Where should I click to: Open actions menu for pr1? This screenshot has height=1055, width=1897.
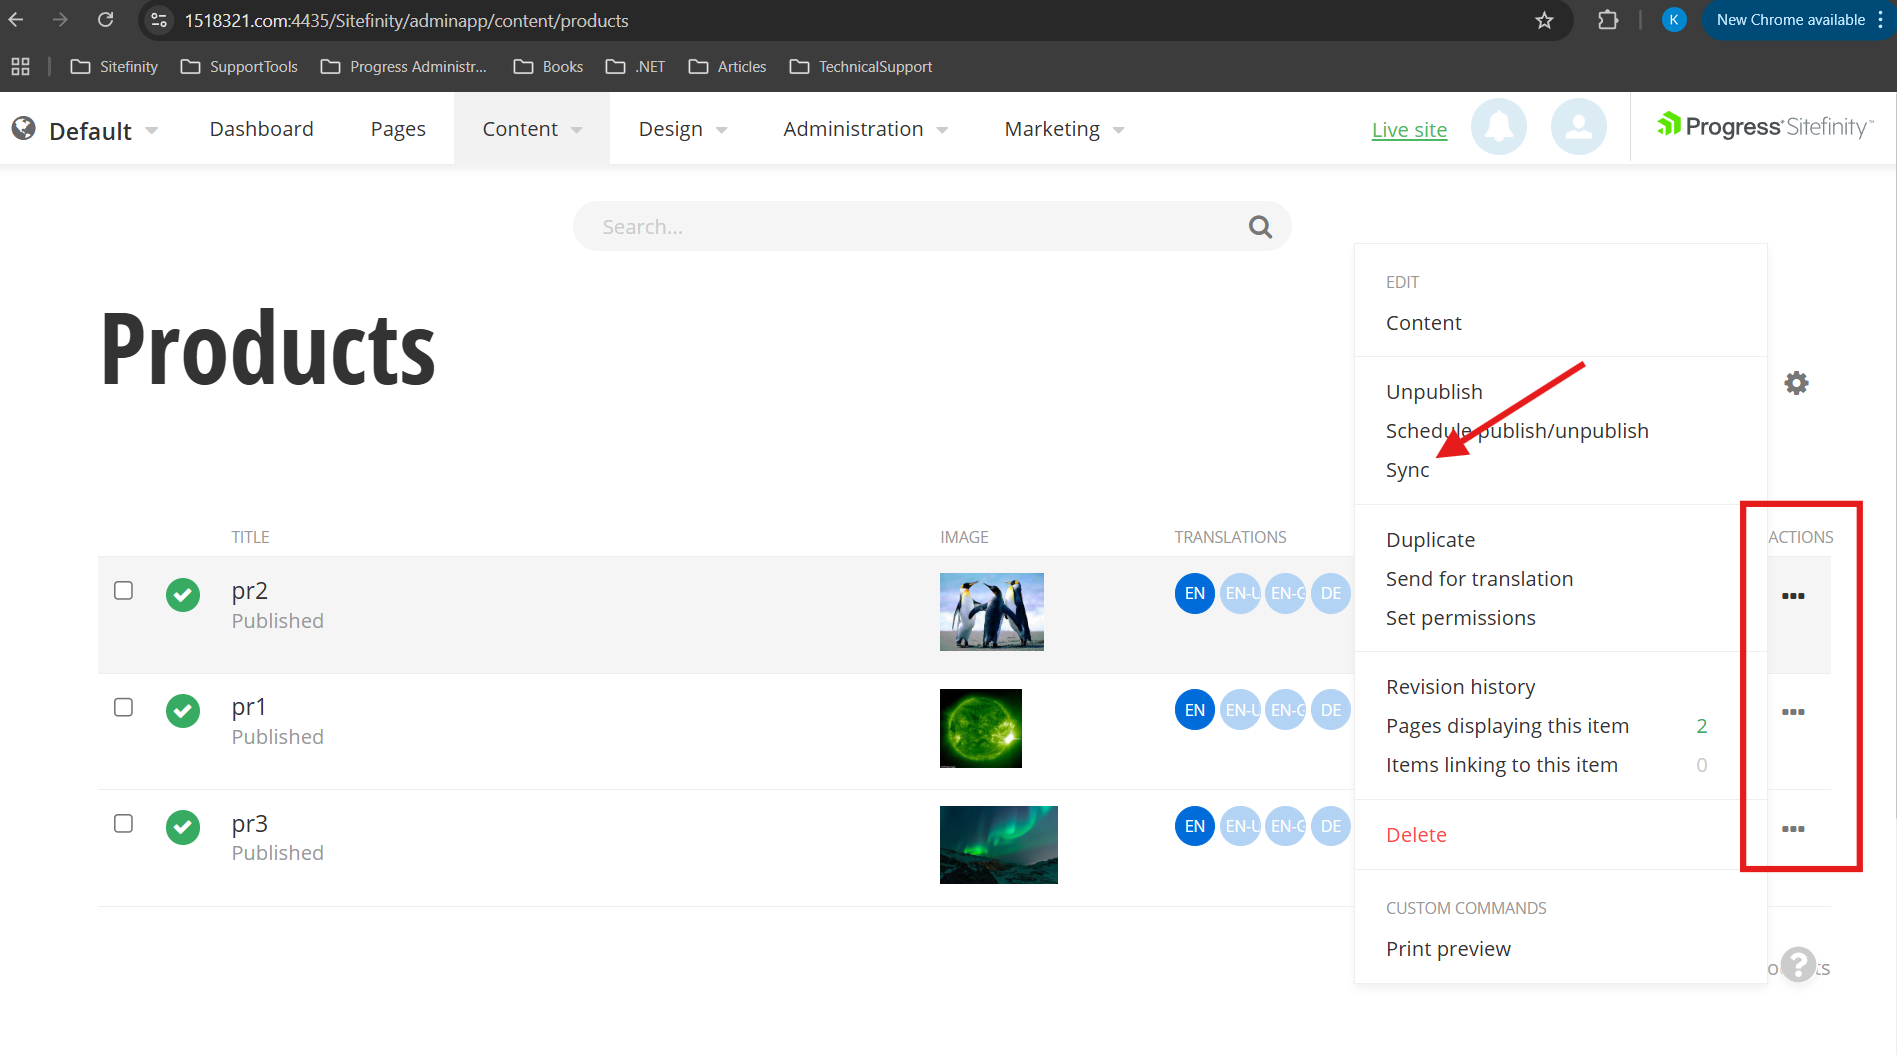(x=1793, y=712)
